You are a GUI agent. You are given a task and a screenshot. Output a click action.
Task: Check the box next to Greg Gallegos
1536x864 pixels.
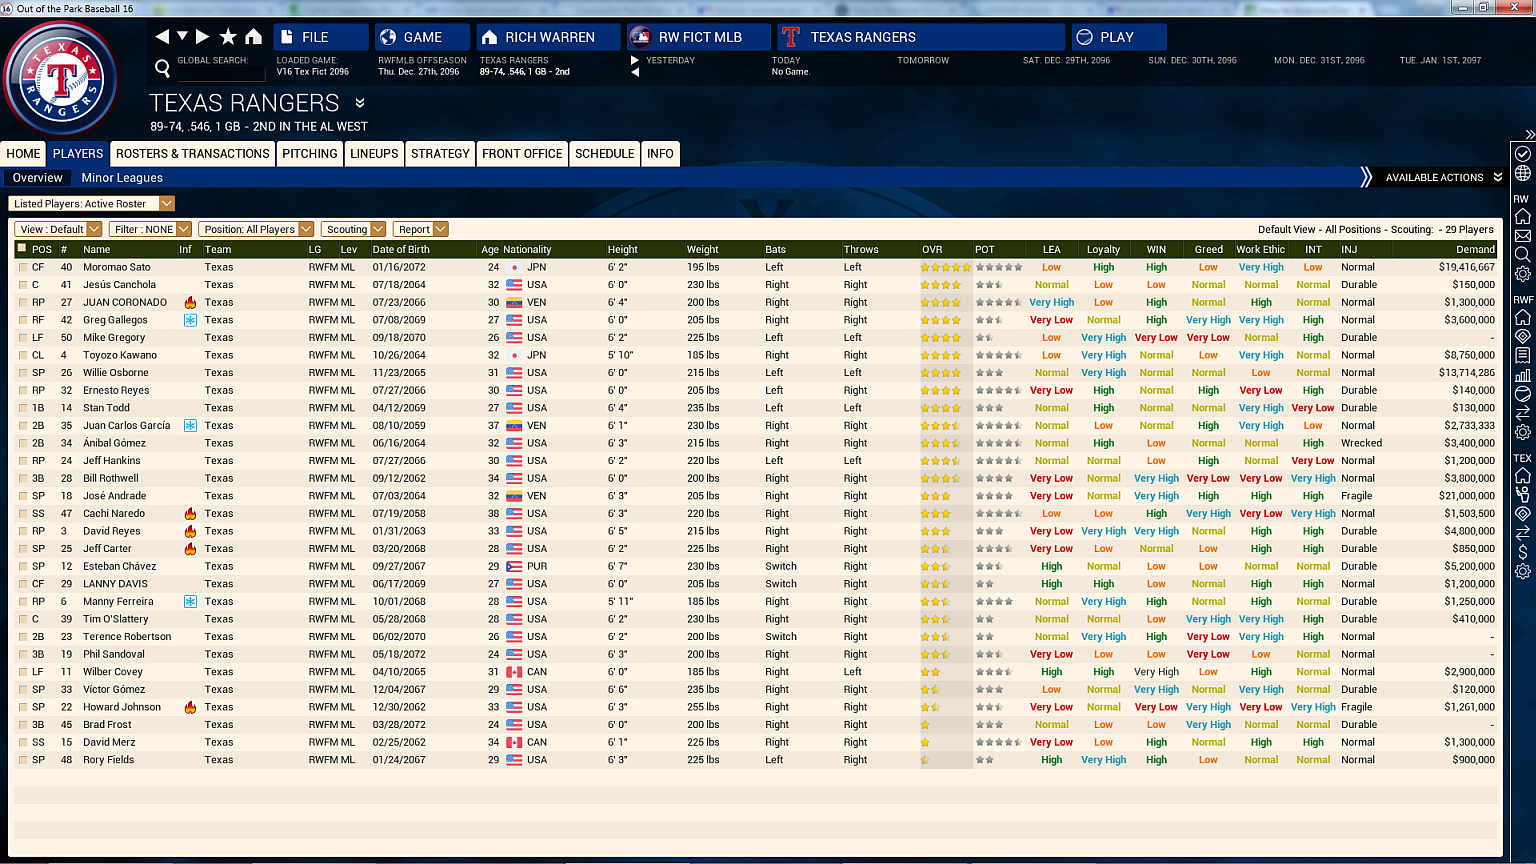pyautogui.click(x=22, y=320)
